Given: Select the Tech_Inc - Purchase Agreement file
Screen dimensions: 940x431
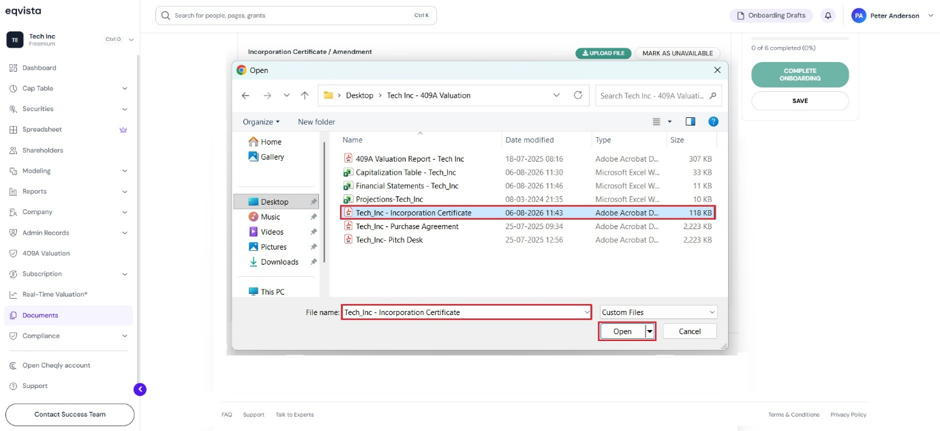Looking at the screenshot, I should click(x=528, y=227).
